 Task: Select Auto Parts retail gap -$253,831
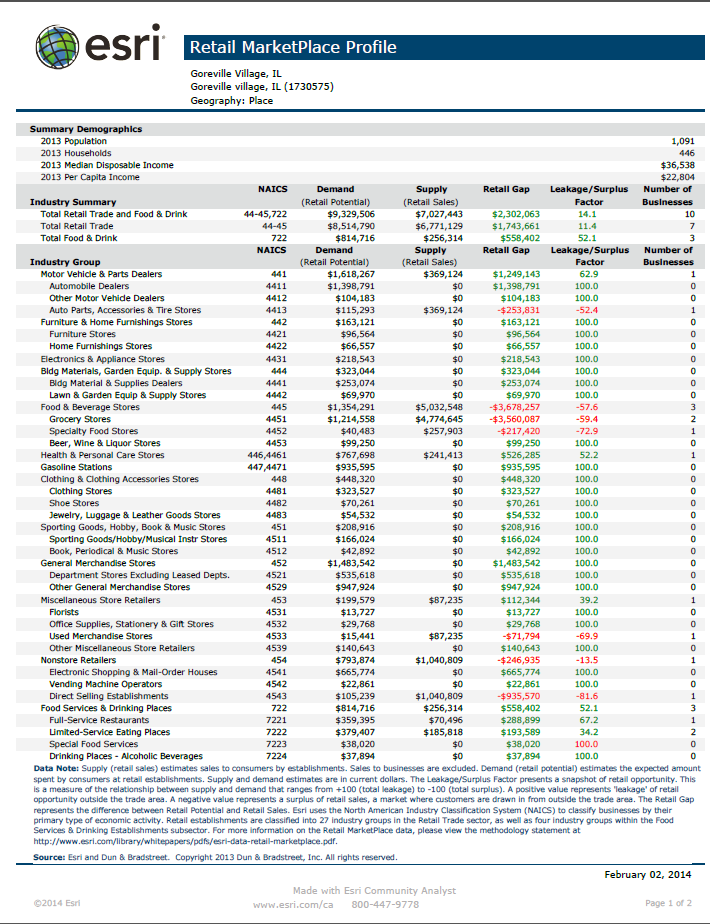[519, 311]
